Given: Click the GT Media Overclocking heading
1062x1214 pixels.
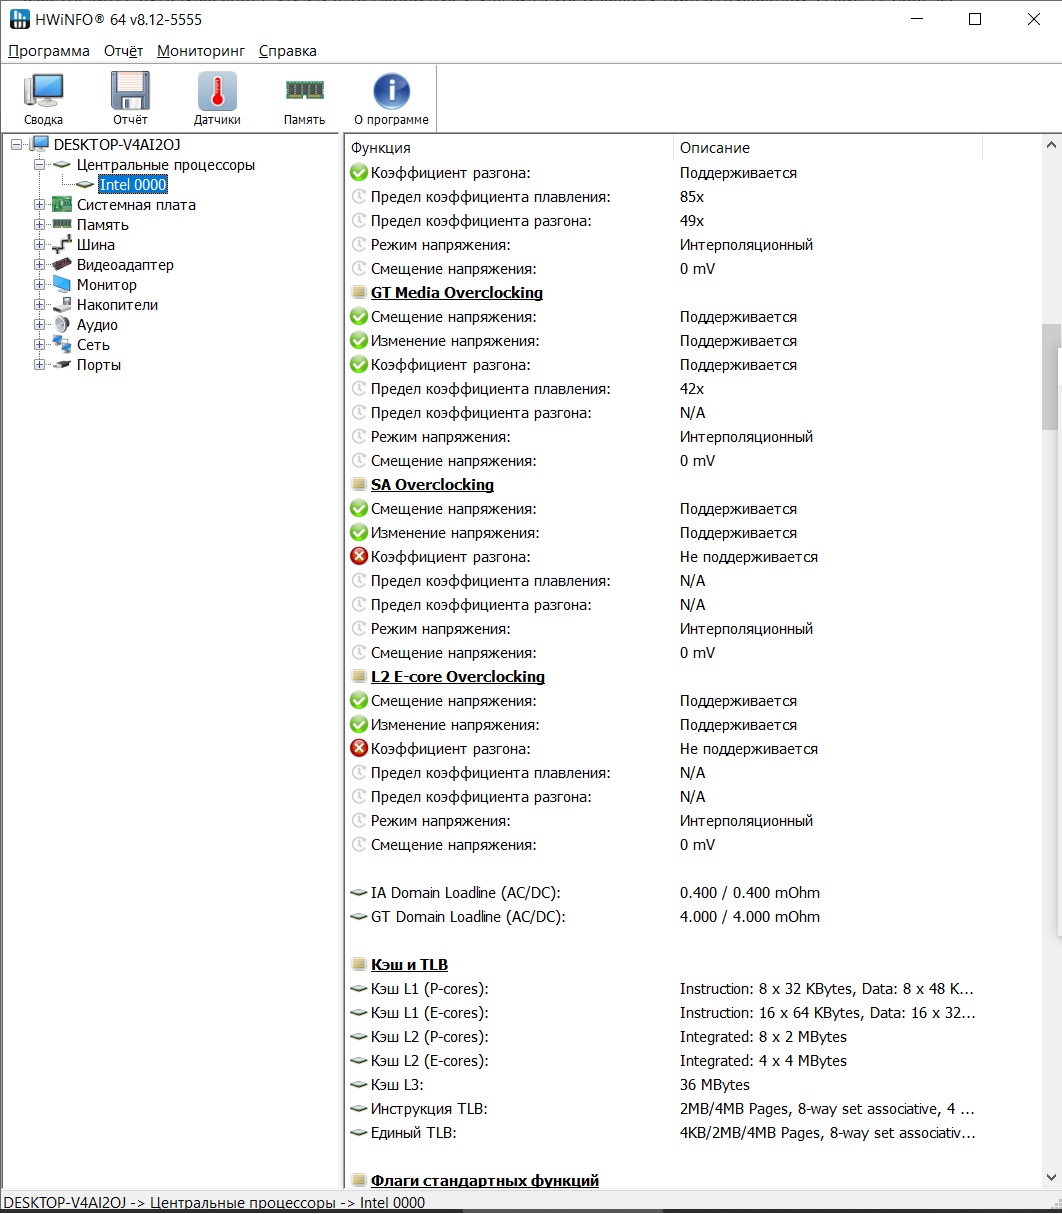Looking at the screenshot, I should [x=457, y=293].
